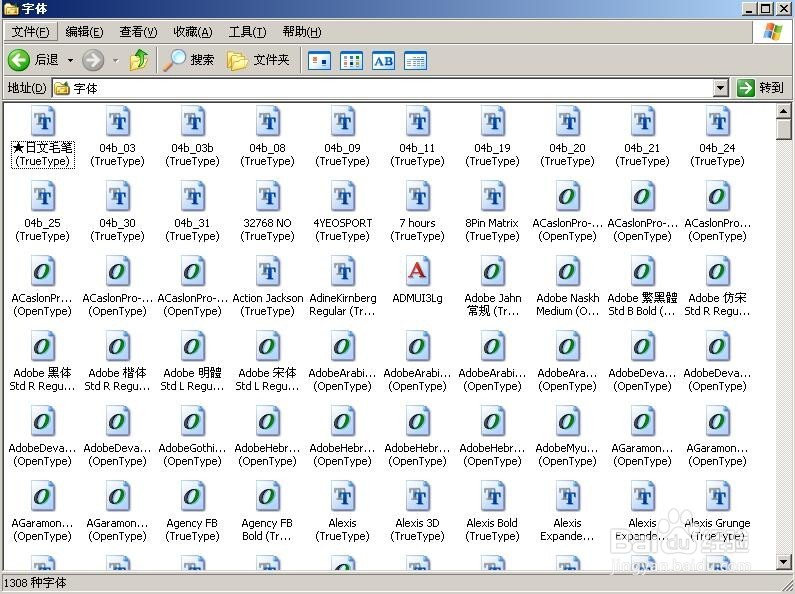Expand the address bar dropdown
Screen dimensions: 795x594
[x=720, y=88]
